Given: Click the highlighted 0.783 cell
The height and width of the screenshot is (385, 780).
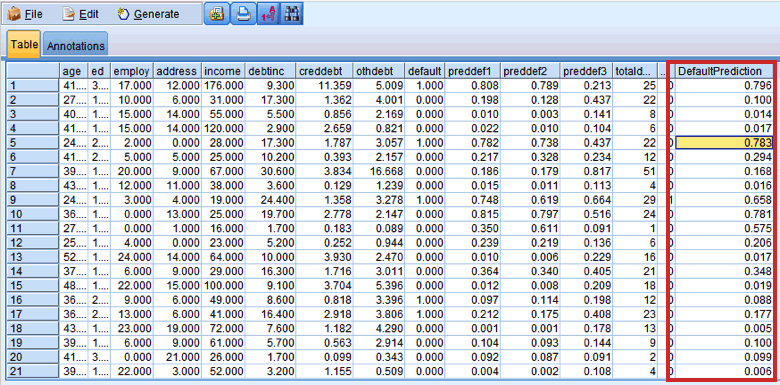Looking at the screenshot, I should pyautogui.click(x=723, y=143).
